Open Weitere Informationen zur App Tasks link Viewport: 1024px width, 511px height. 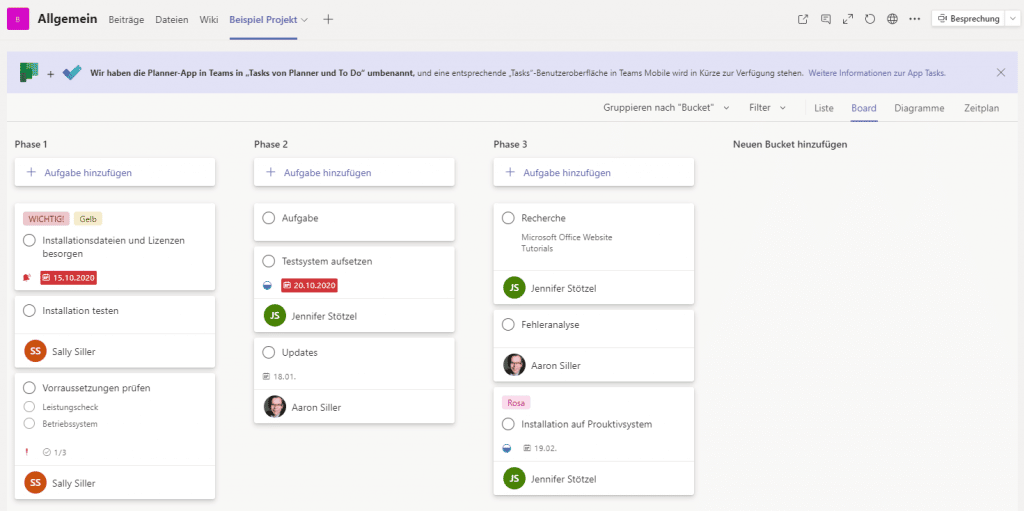pos(876,73)
